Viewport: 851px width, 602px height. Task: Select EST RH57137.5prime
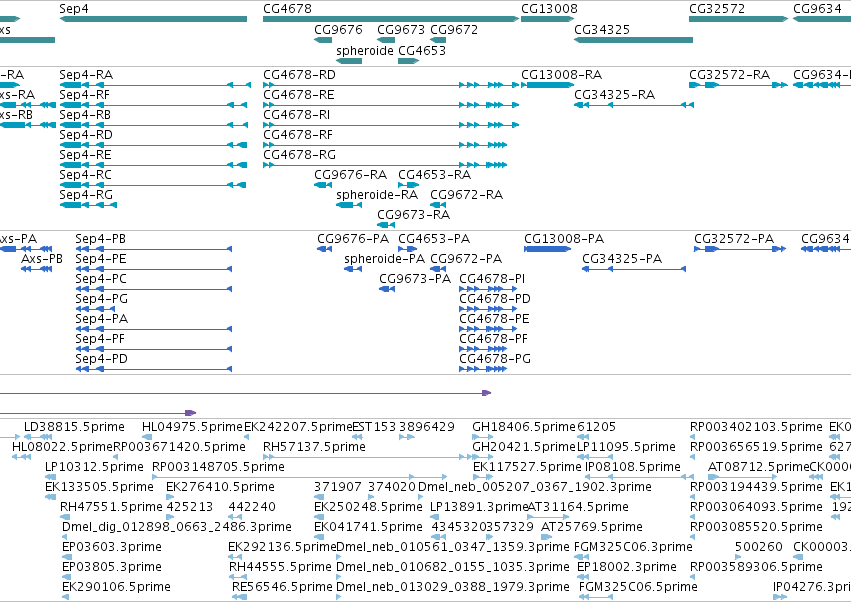tap(314, 447)
